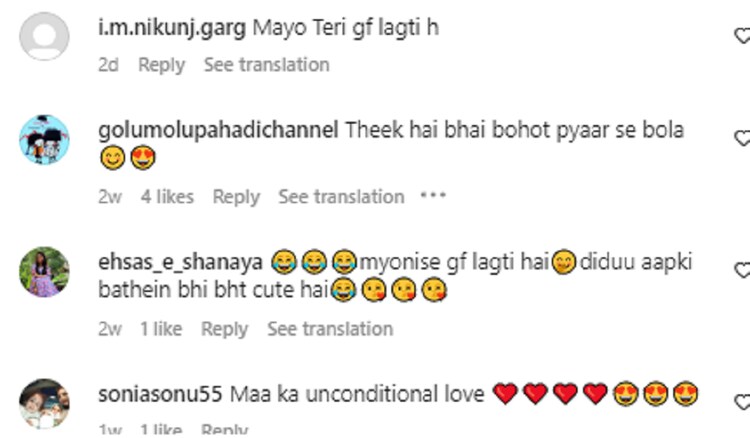The width and height of the screenshot is (750, 438).
Task: Go to the ehsas_e_shanaya username link
Action: [180, 262]
